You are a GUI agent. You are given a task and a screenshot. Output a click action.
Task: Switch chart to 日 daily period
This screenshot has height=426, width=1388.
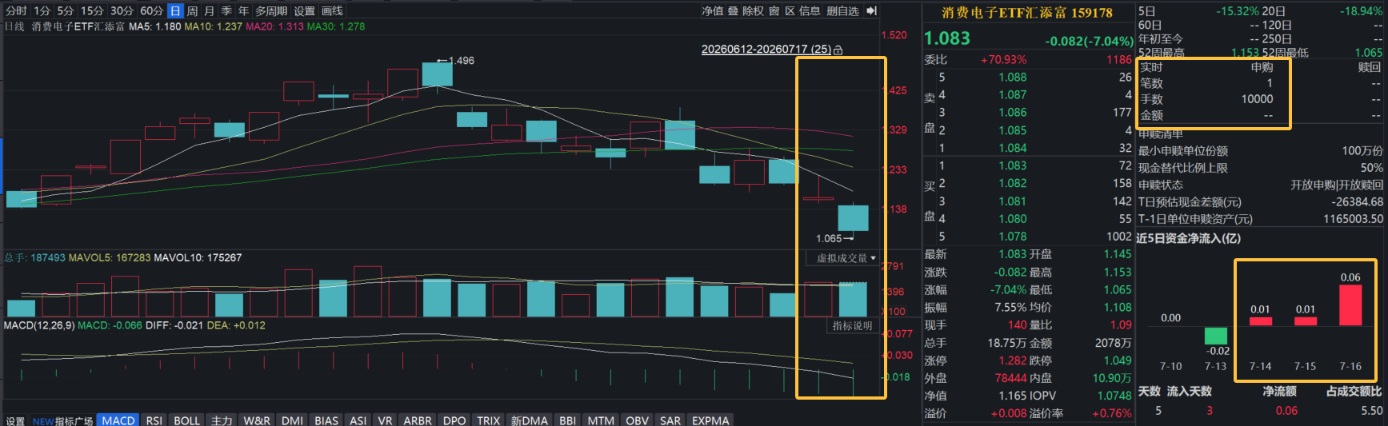pyautogui.click(x=175, y=11)
